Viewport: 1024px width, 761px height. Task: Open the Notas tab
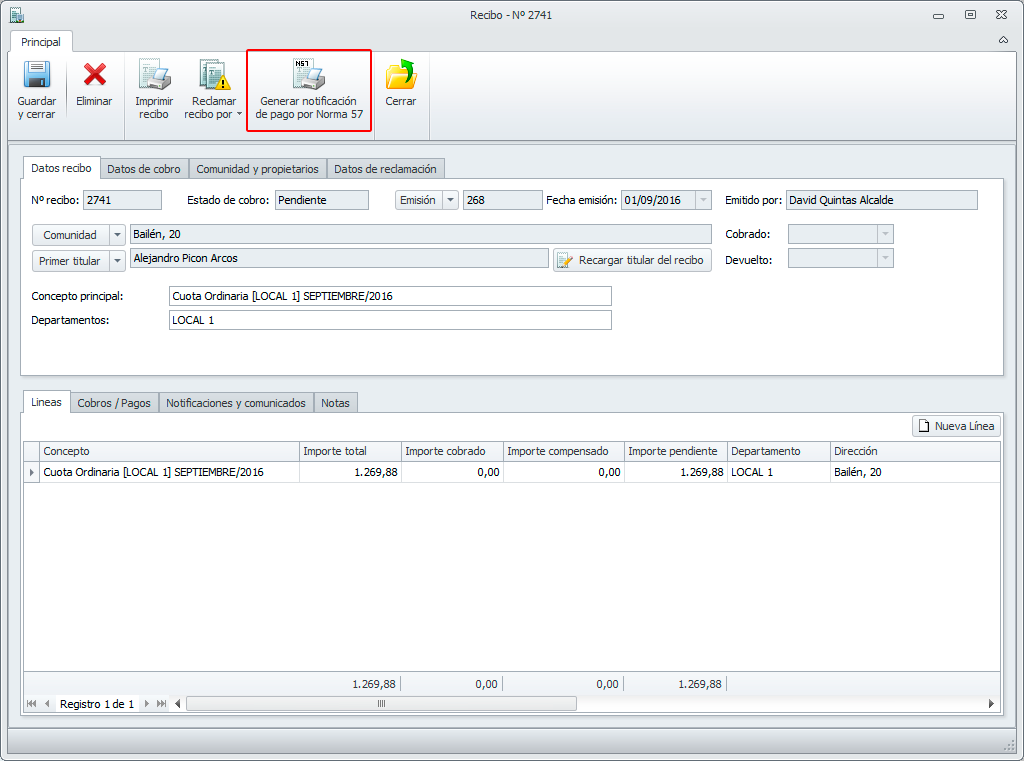(x=336, y=403)
